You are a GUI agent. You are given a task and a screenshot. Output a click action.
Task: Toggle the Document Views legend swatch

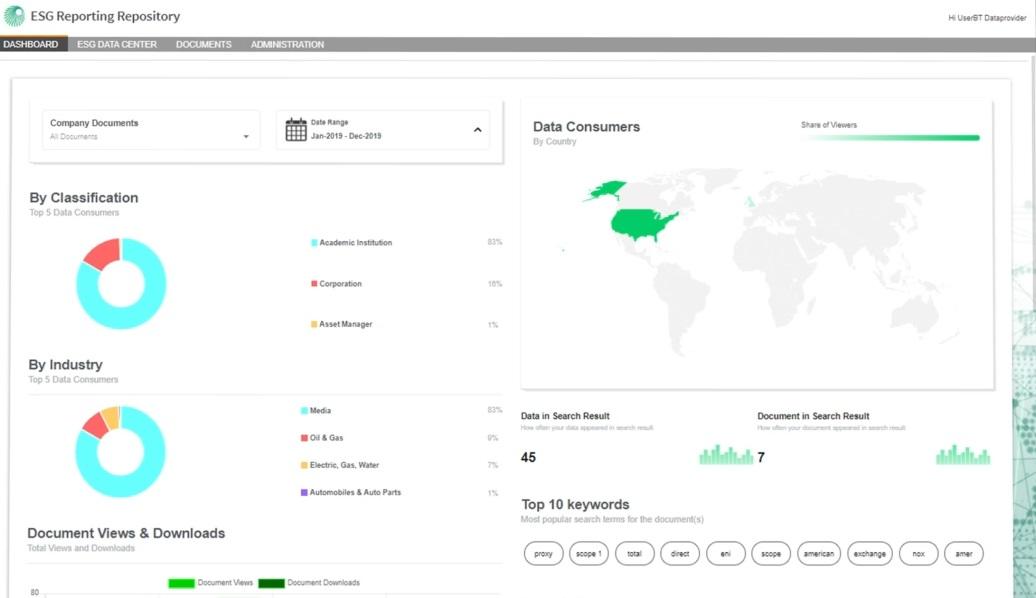(x=182, y=583)
